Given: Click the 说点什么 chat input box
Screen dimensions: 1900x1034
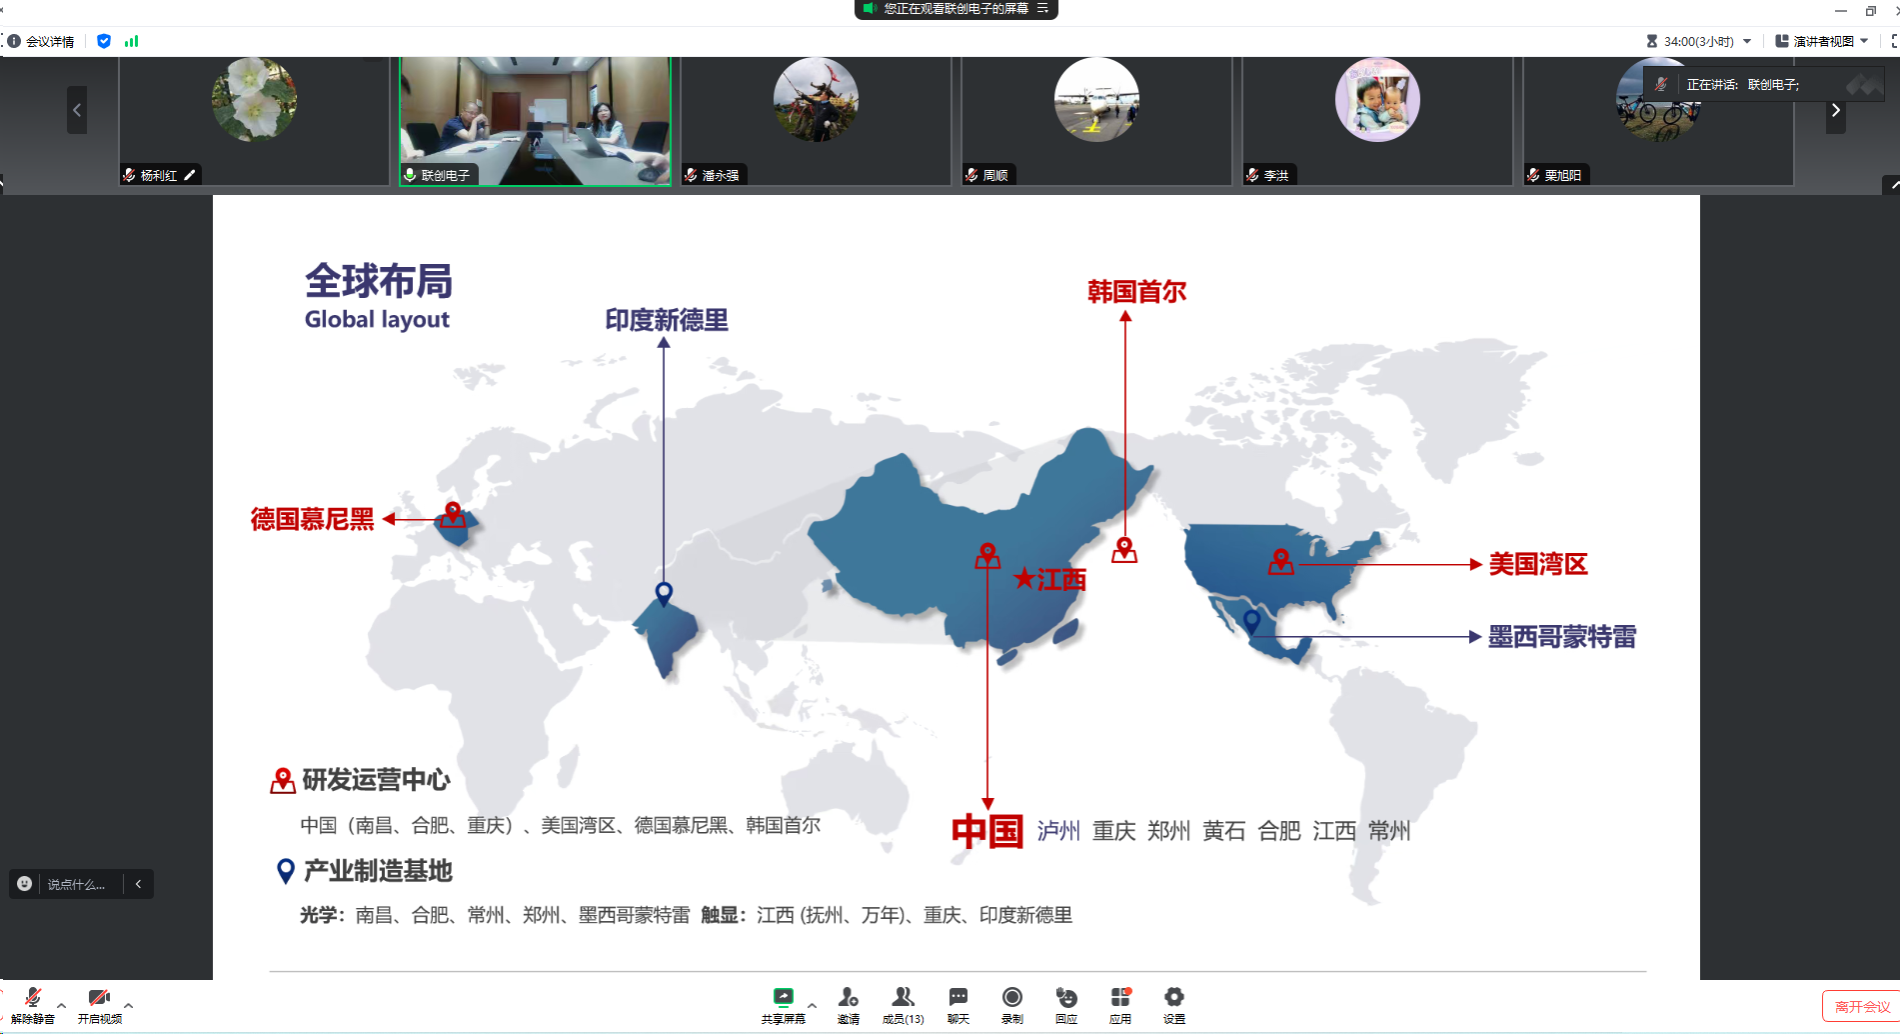Looking at the screenshot, I should click(76, 884).
